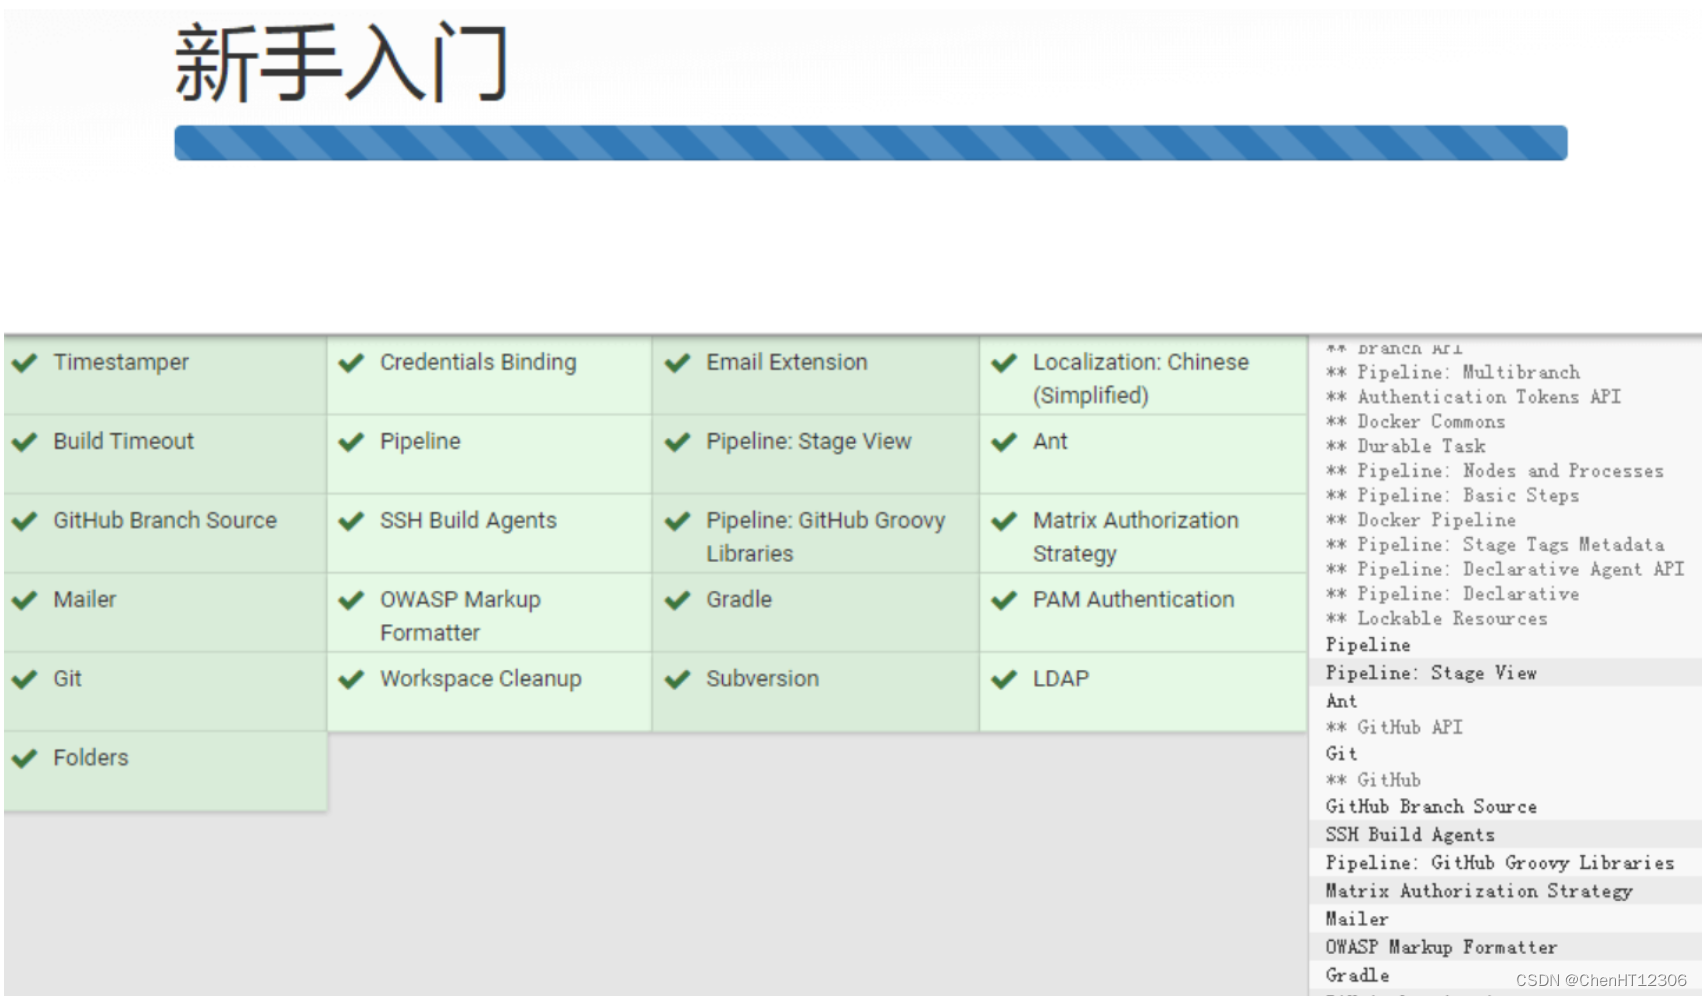This screenshot has height=996, width=1702.
Task: Click 'SSH Build Agents' in the log panel
Action: point(1410,834)
